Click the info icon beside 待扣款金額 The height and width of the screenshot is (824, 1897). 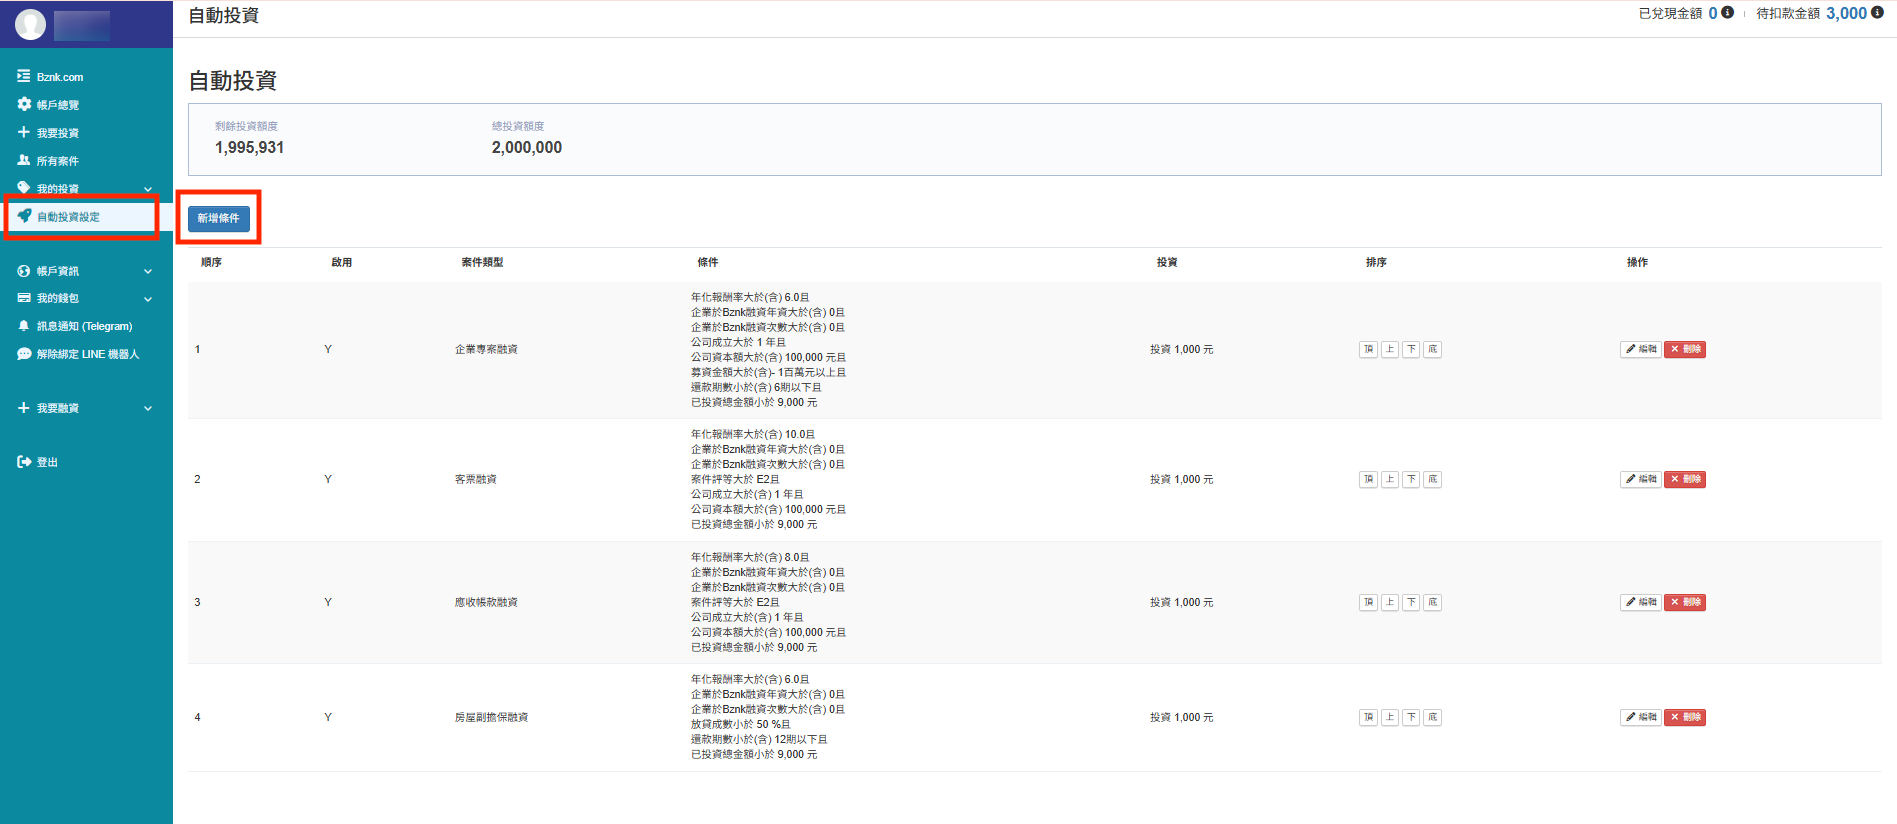pyautogui.click(x=1877, y=13)
